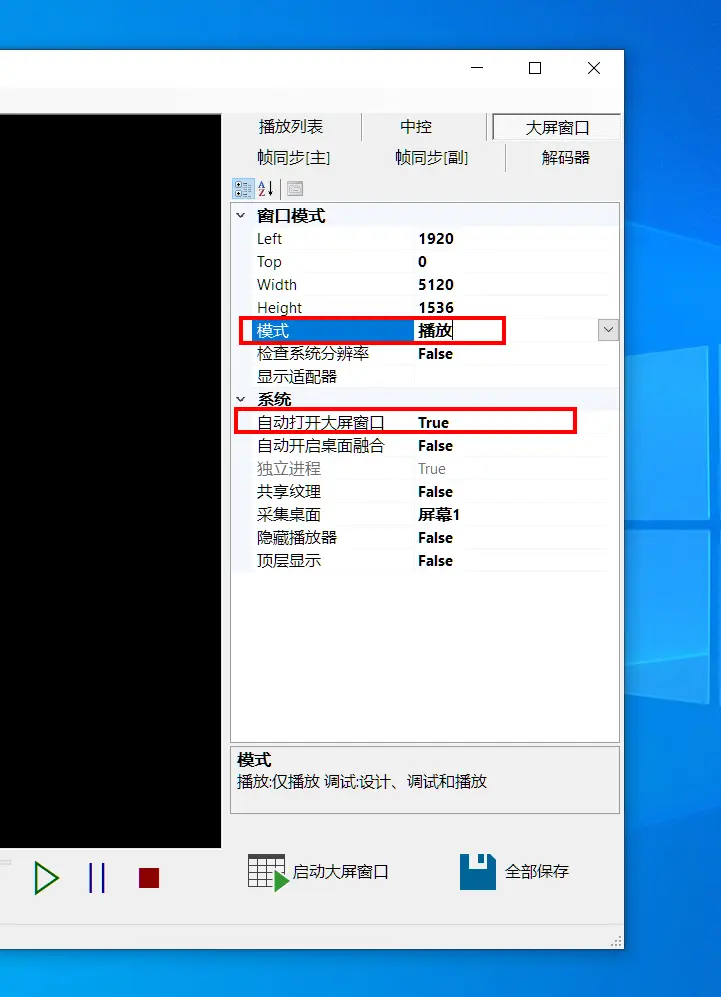Select the 检查系统分辨率 property label
The image size is (721, 997).
(313, 354)
